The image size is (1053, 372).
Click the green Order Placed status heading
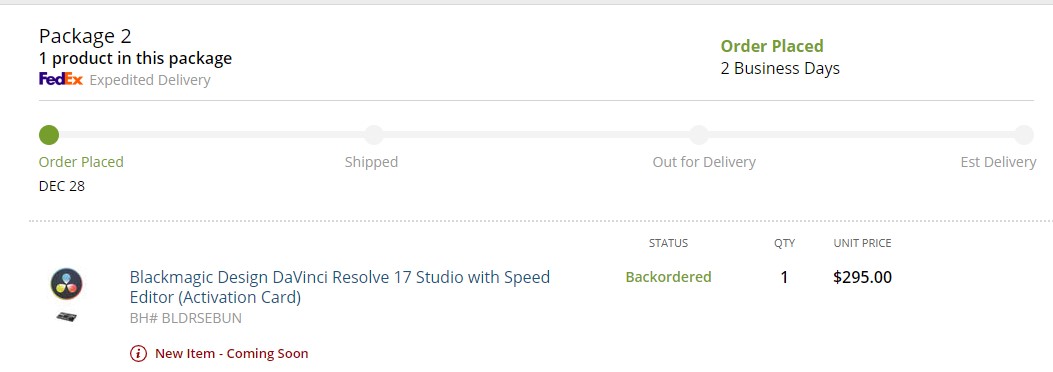[772, 46]
